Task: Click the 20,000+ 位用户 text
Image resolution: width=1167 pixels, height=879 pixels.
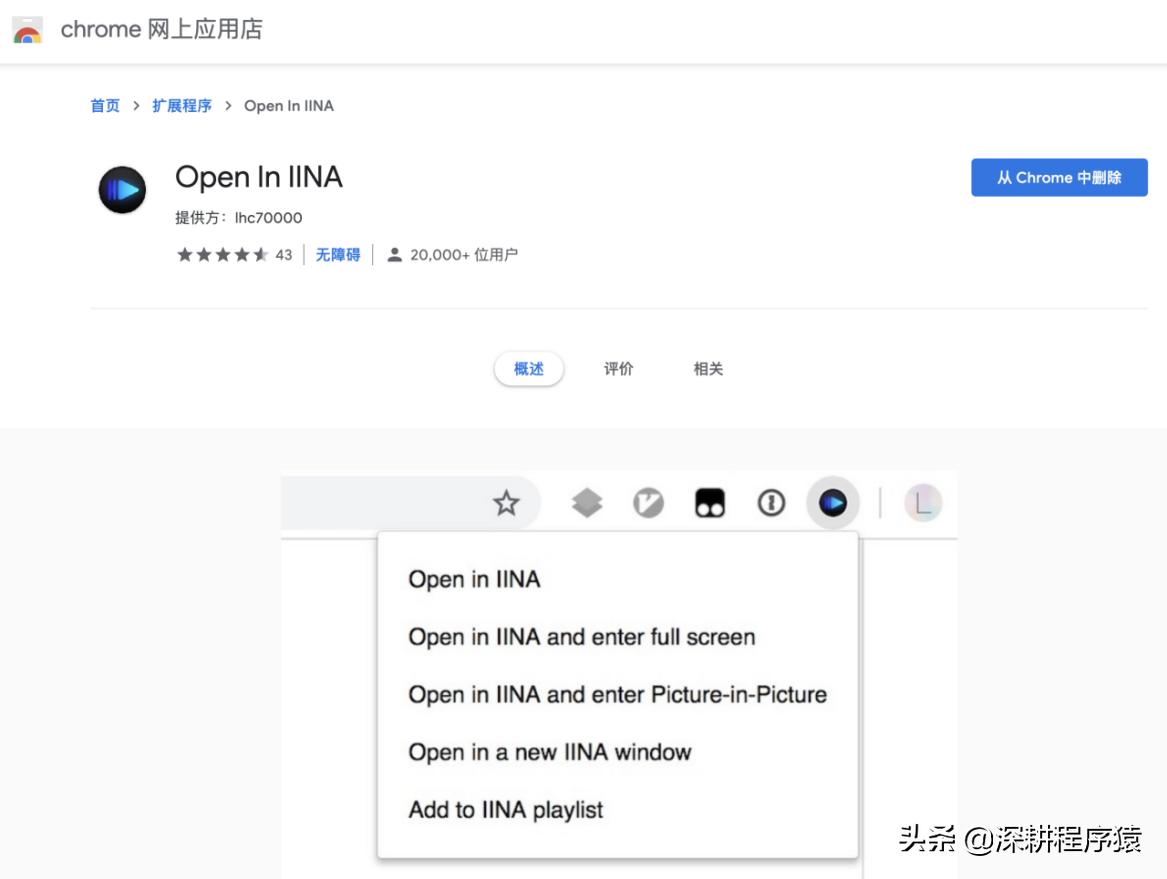Action: 464,255
